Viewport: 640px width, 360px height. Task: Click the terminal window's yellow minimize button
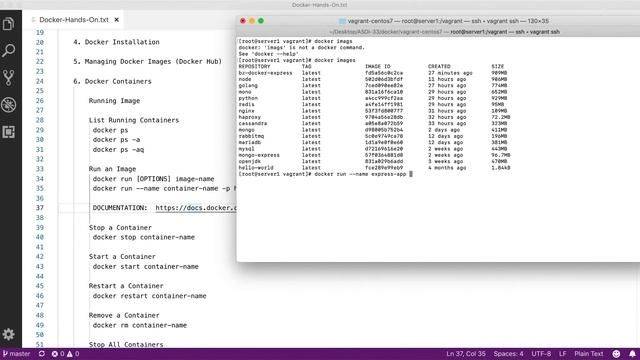252,21
